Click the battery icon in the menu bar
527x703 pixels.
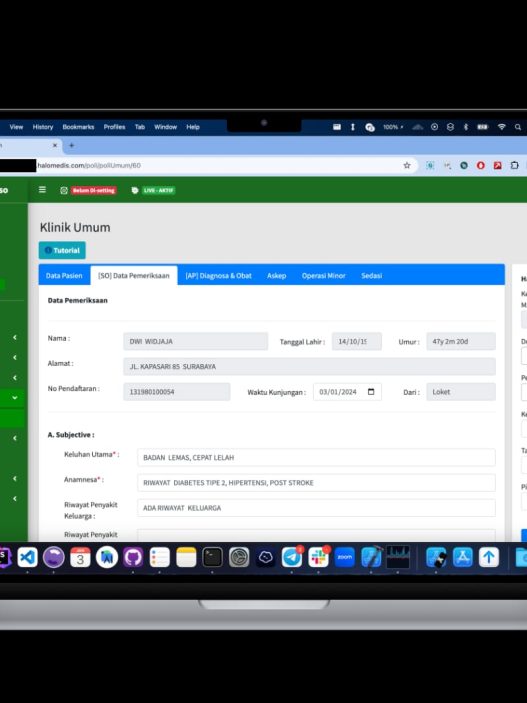pyautogui.click(x=483, y=127)
